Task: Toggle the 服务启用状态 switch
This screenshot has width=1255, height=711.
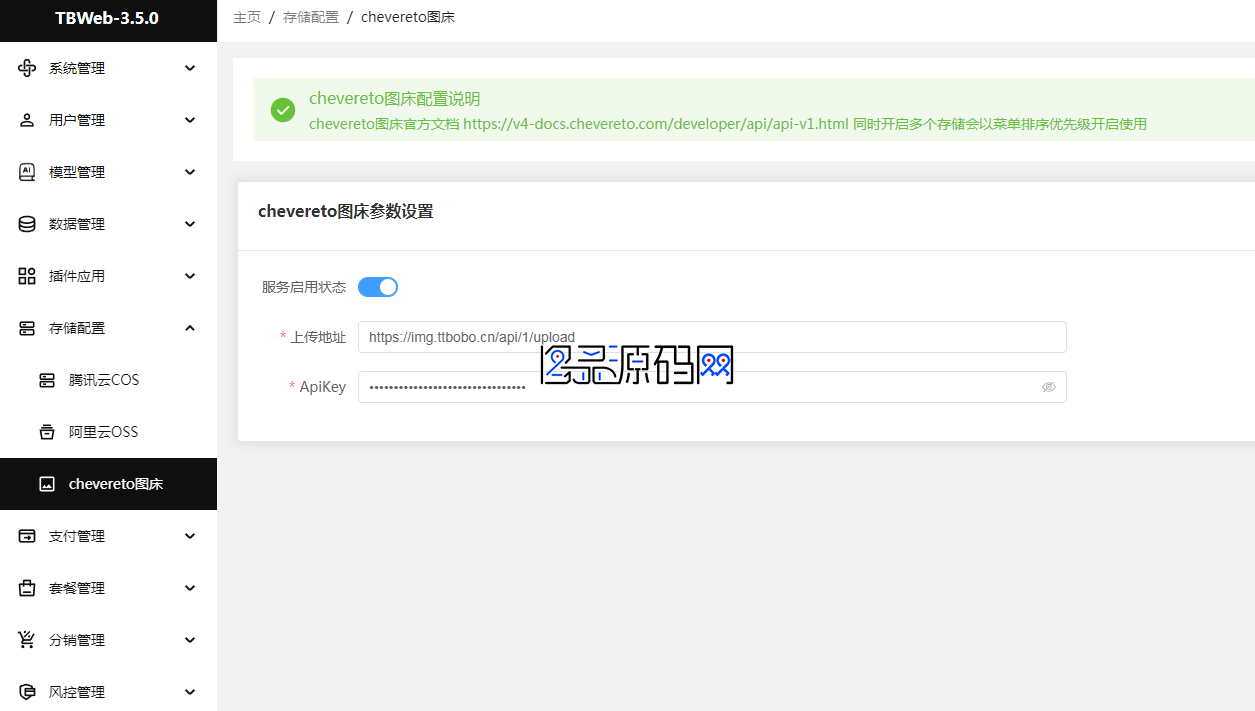Action: pos(378,287)
